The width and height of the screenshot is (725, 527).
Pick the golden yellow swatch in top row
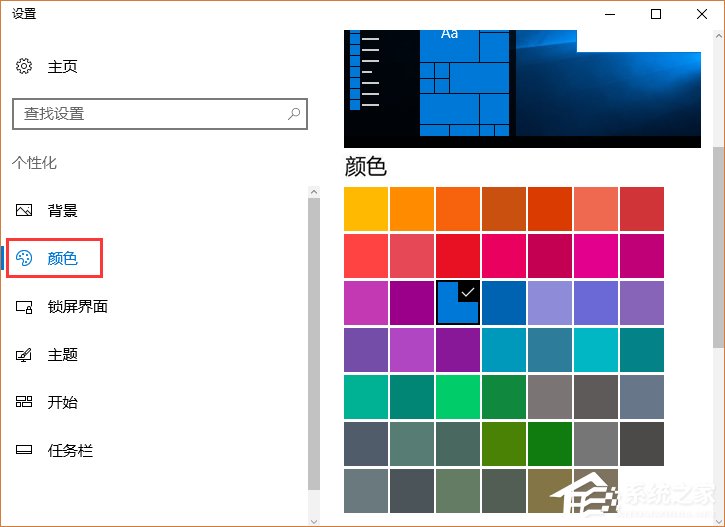[366, 209]
